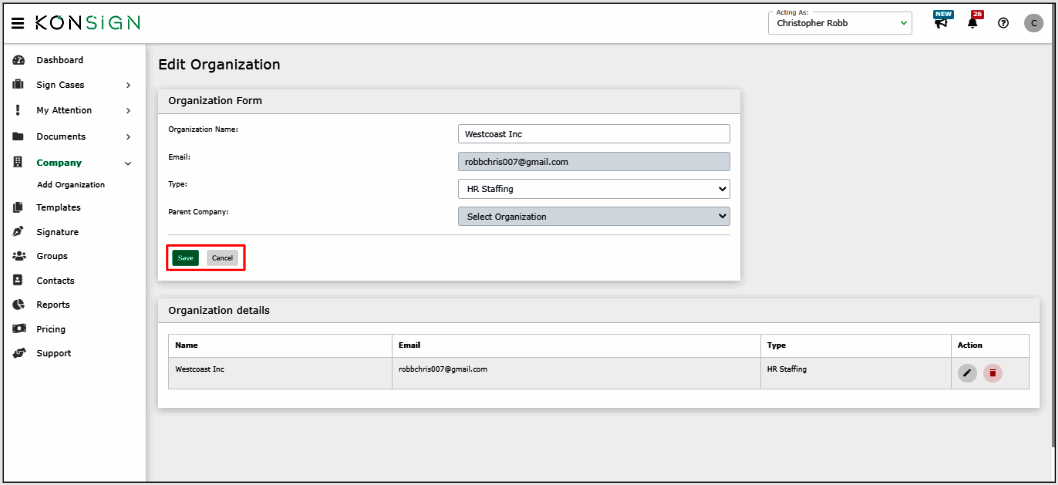1058x485 pixels.
Task: Expand the My Attention submenu chevron
Action: 128,111
